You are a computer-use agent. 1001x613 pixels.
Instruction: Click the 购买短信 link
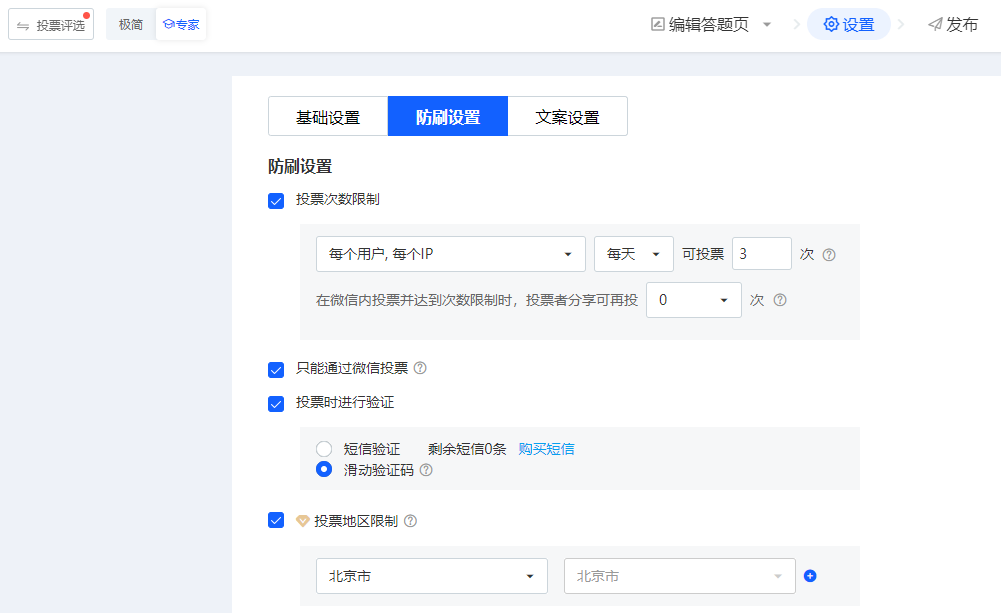coord(546,449)
